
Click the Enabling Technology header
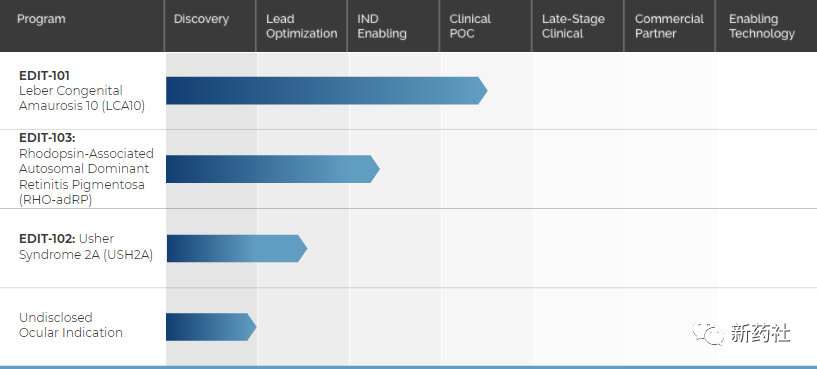[x=762, y=26]
